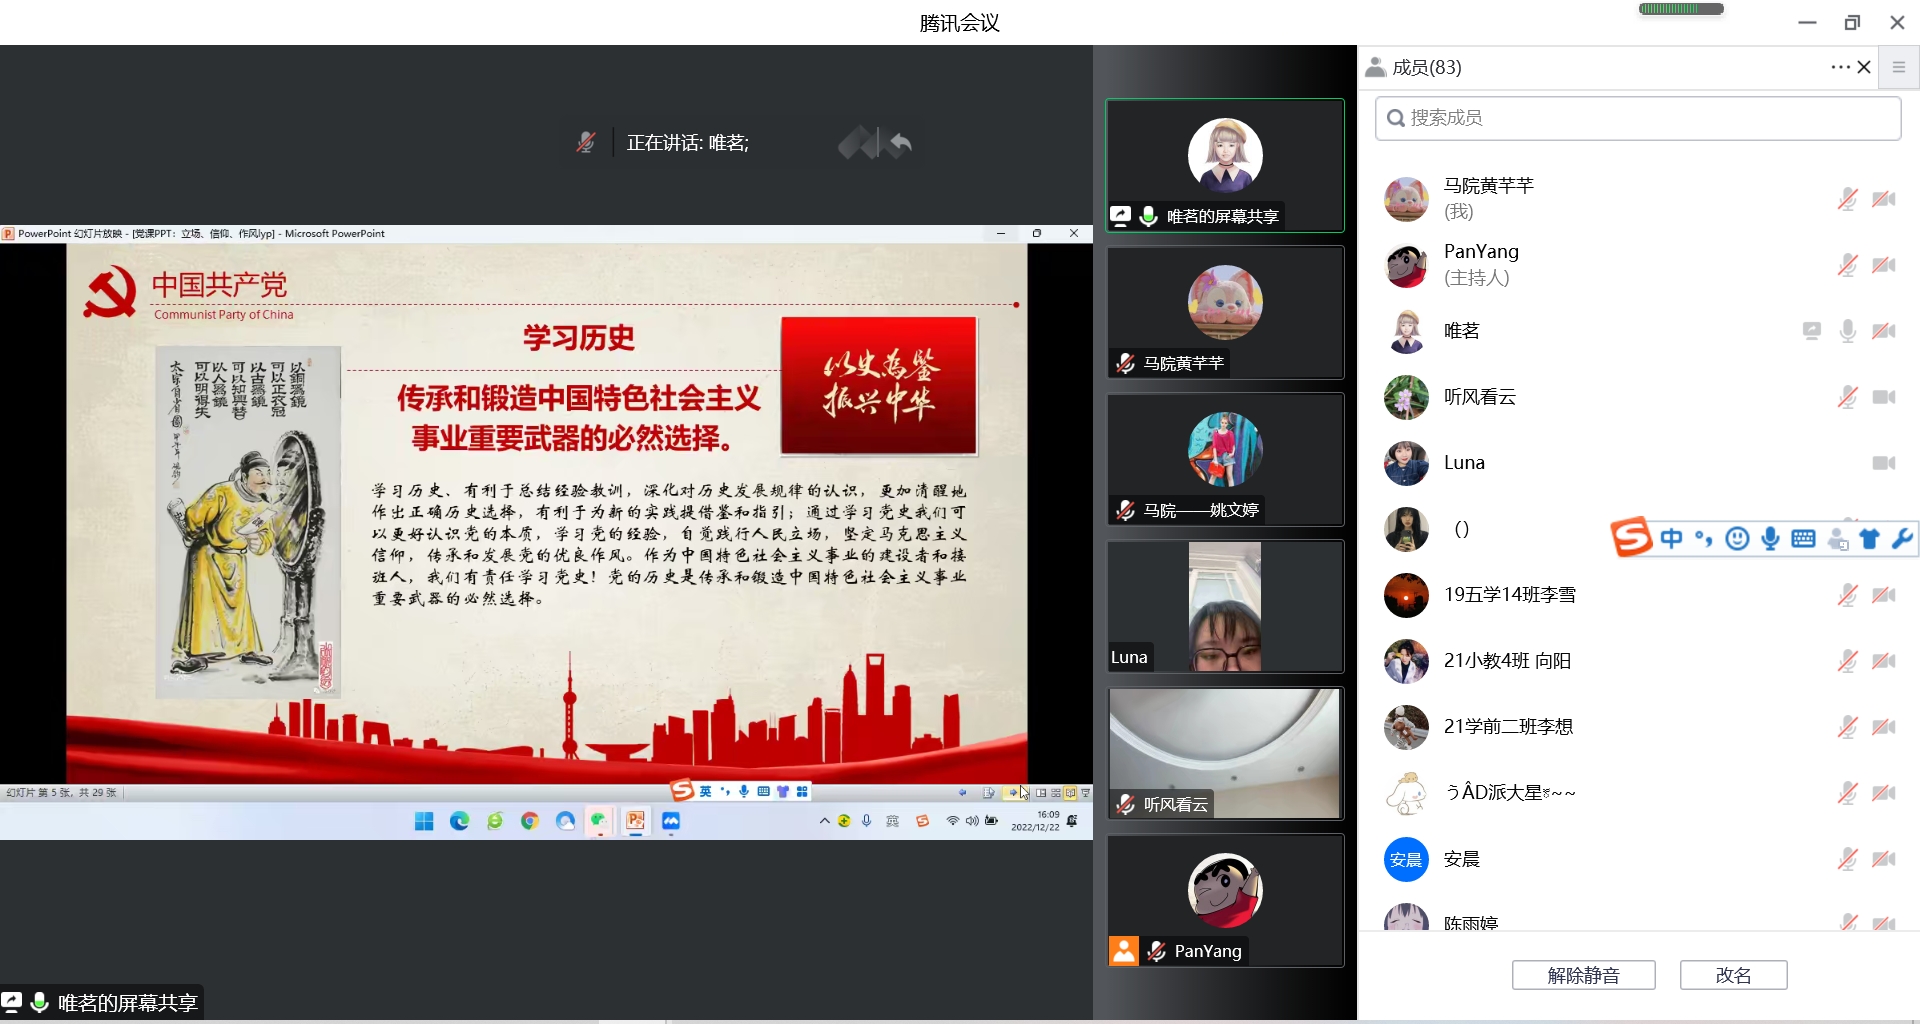Click the search members input field
The height and width of the screenshot is (1024, 1920).
(x=1638, y=118)
